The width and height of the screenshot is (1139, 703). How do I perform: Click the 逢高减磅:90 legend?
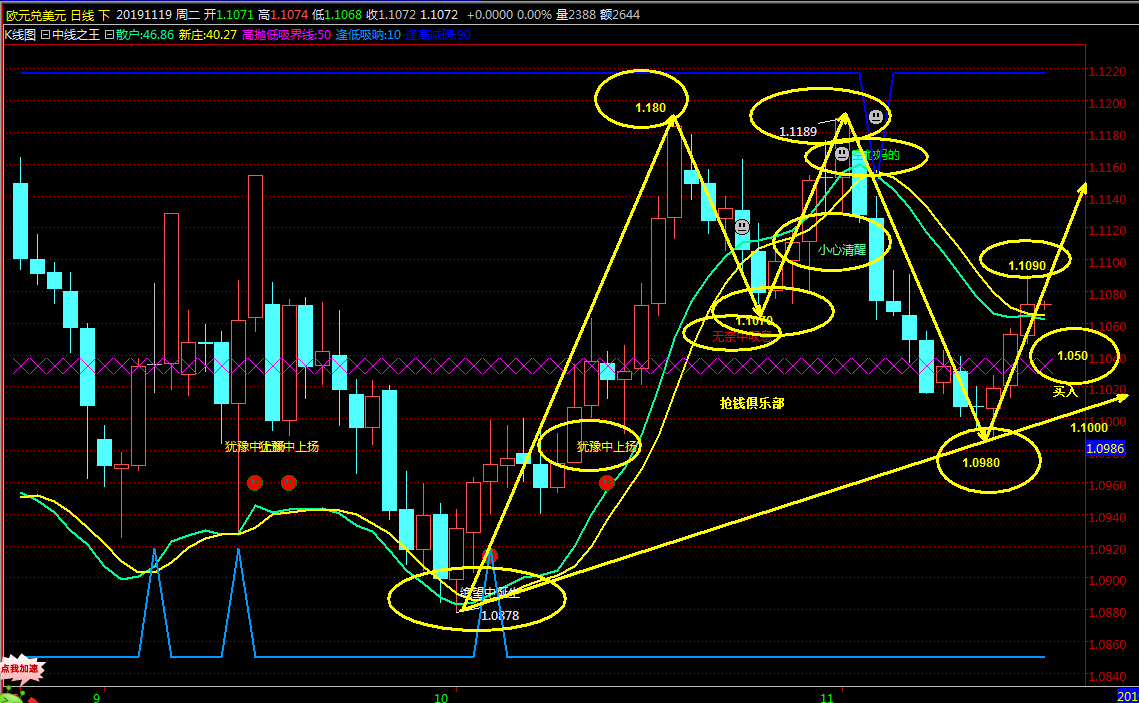pos(437,35)
